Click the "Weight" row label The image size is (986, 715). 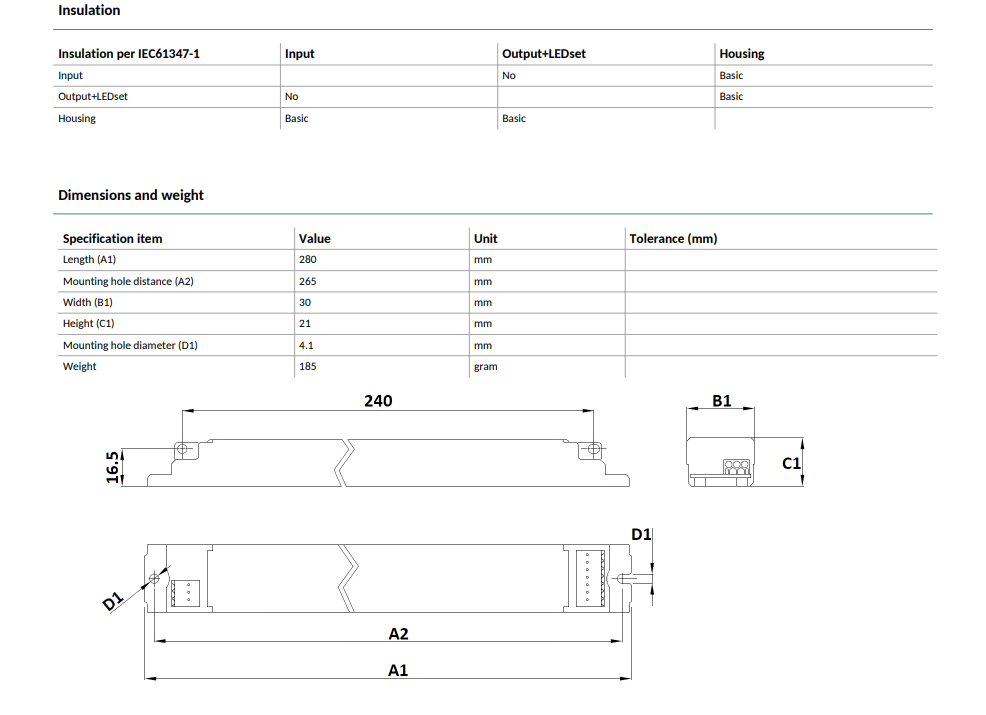[x=79, y=367]
